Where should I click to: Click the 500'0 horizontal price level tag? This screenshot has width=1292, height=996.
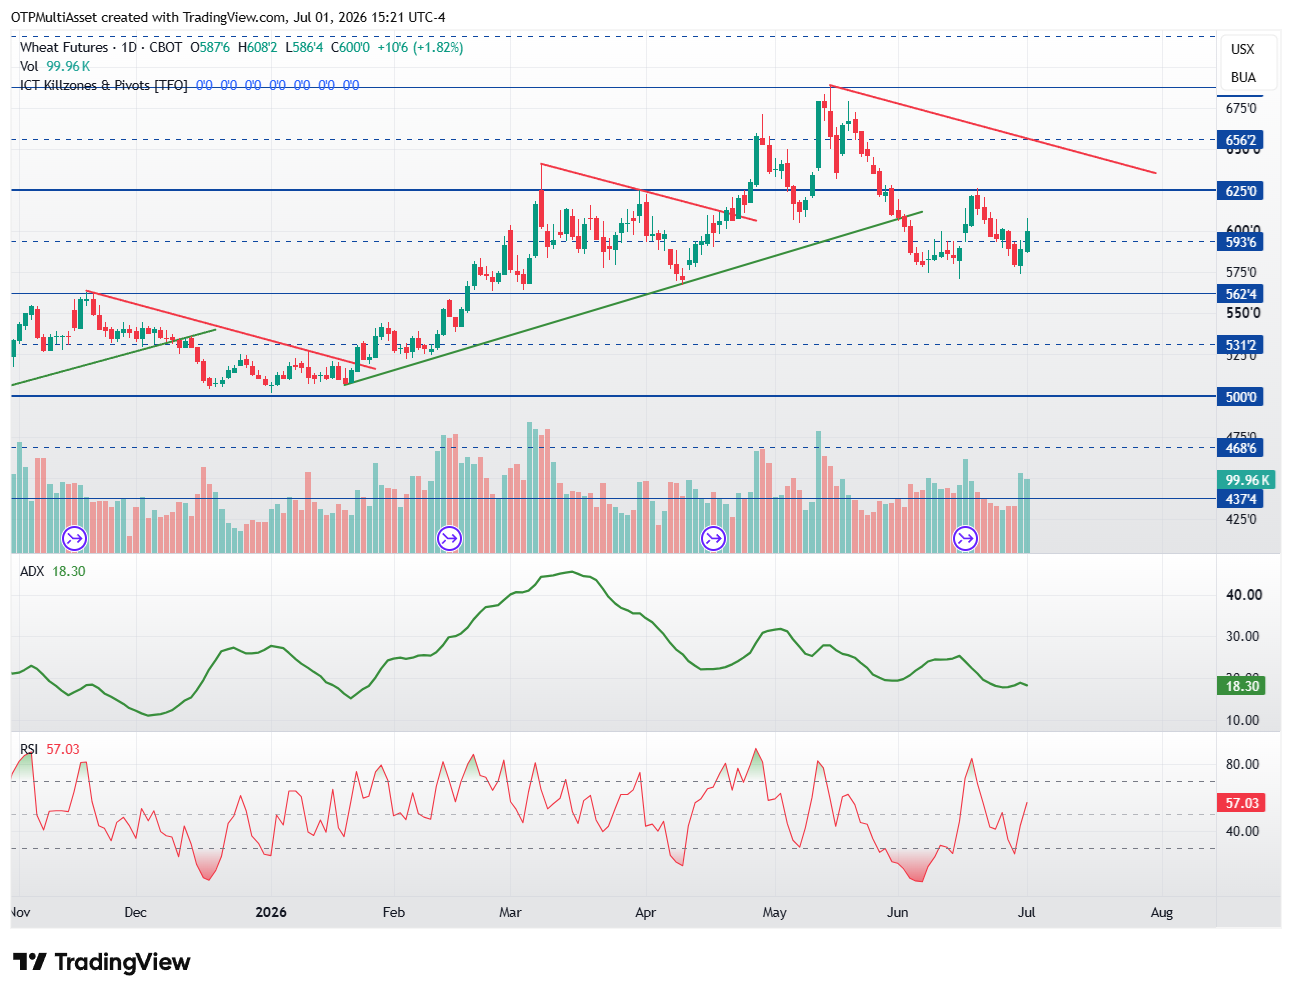click(1241, 397)
